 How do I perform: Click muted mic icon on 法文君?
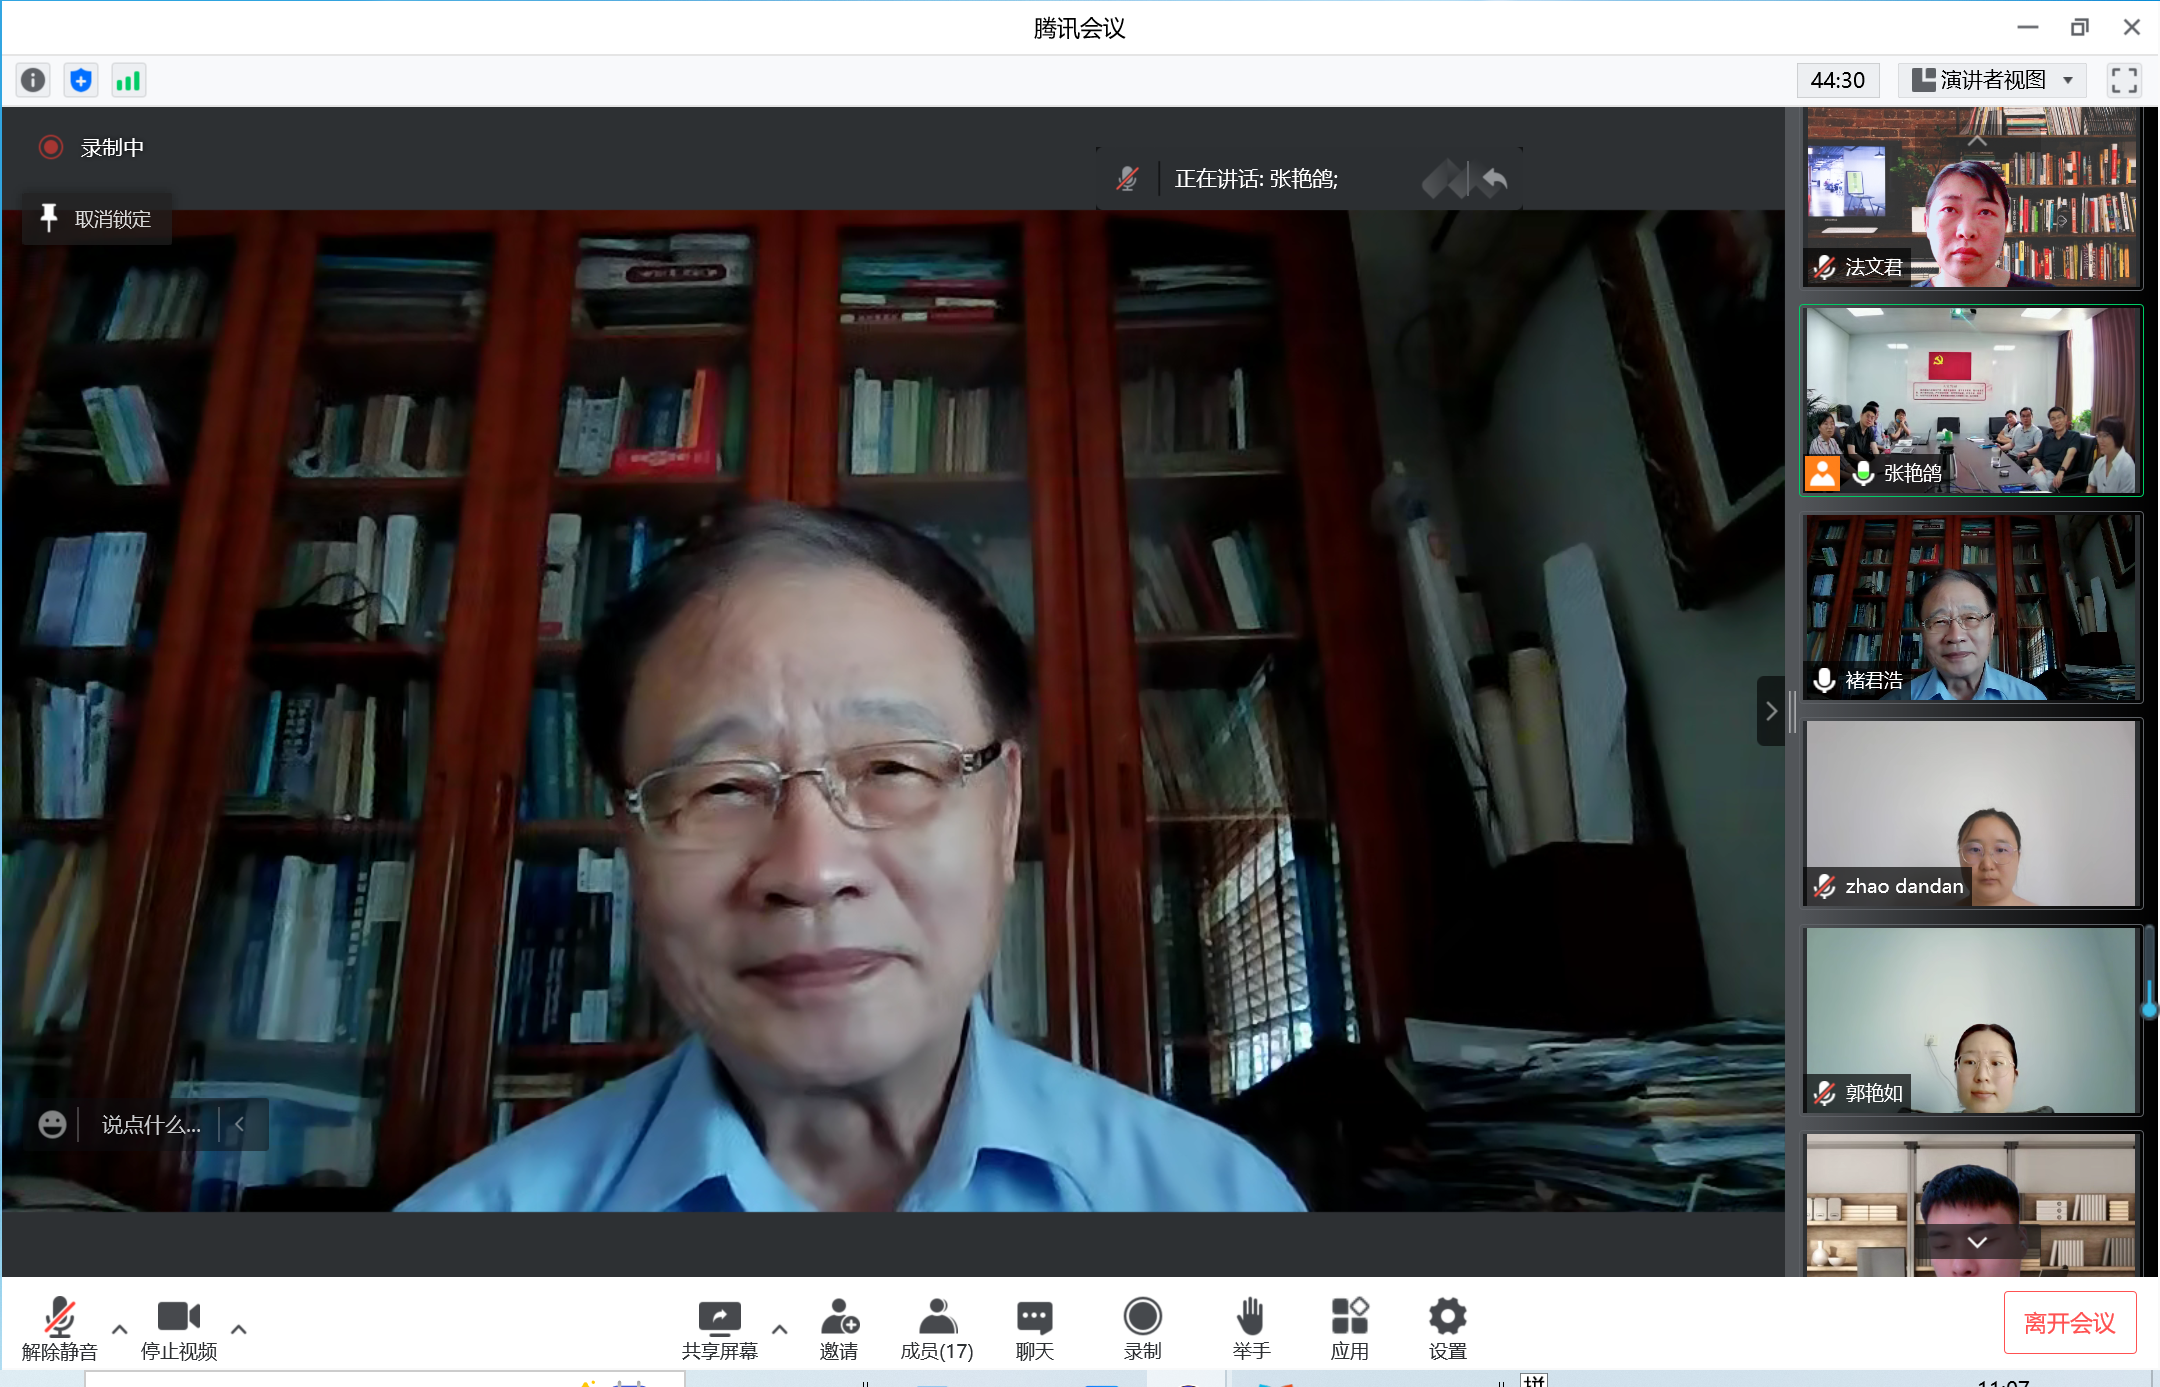click(1825, 267)
